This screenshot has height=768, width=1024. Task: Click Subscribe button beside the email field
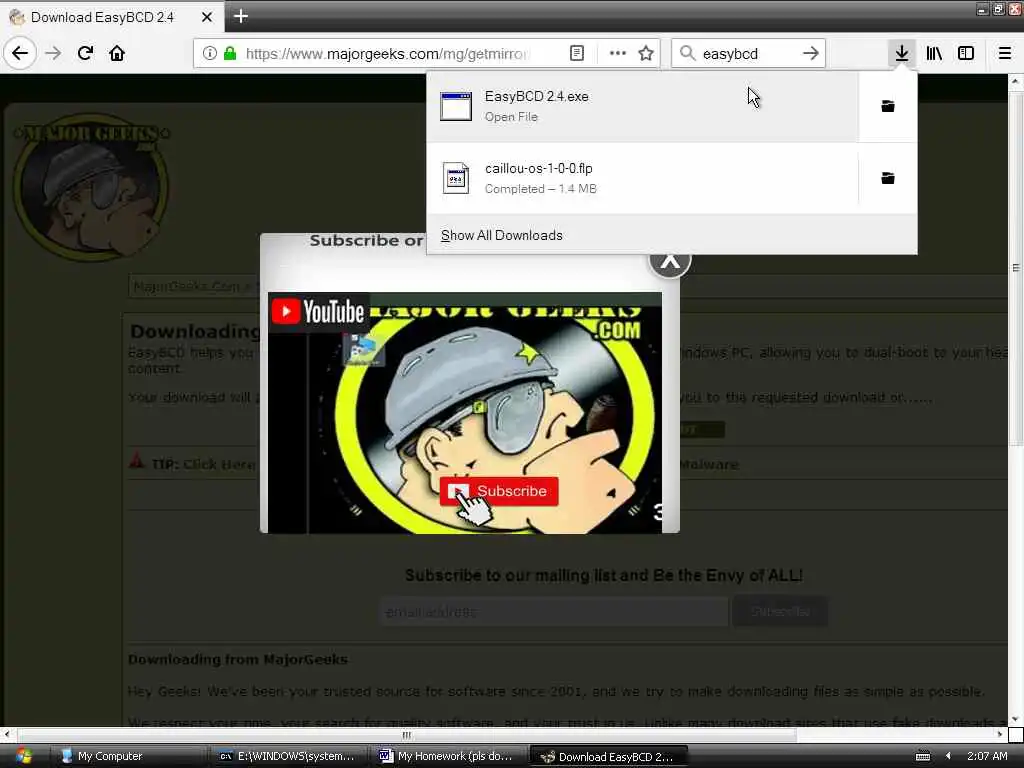[x=780, y=612]
